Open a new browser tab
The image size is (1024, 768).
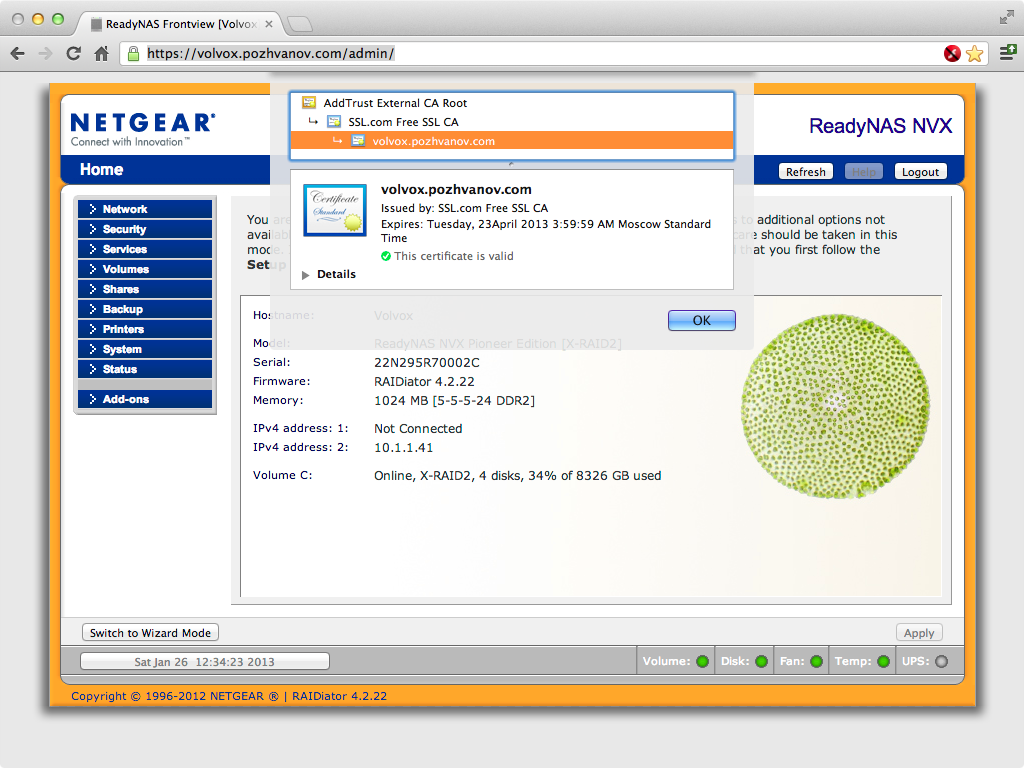pyautogui.click(x=300, y=24)
